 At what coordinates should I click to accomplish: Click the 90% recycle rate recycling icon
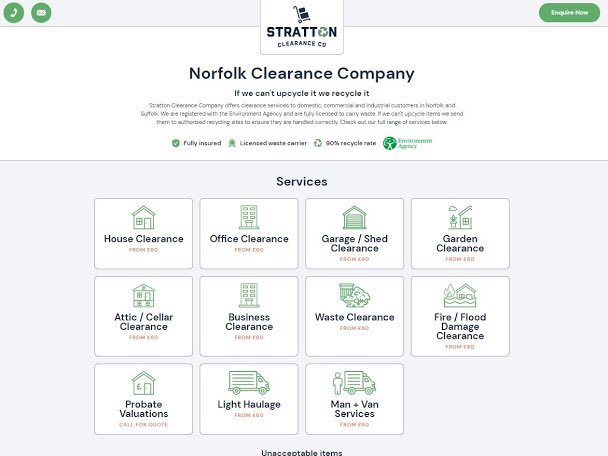[x=318, y=143]
